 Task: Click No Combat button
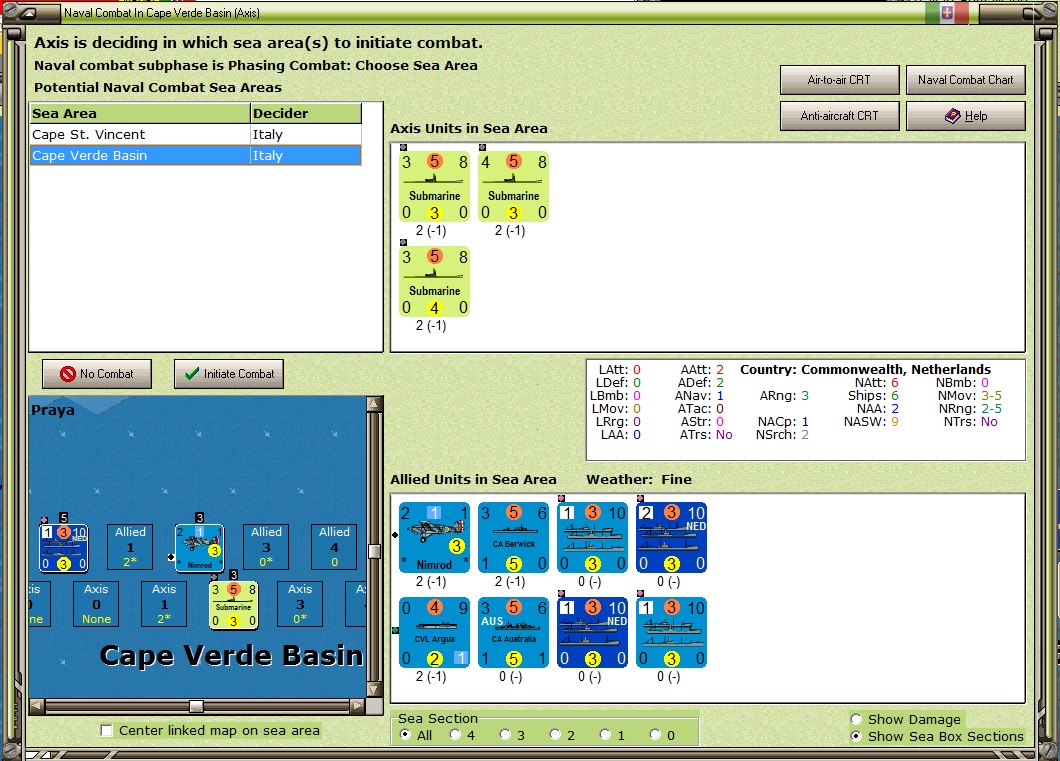(97, 374)
